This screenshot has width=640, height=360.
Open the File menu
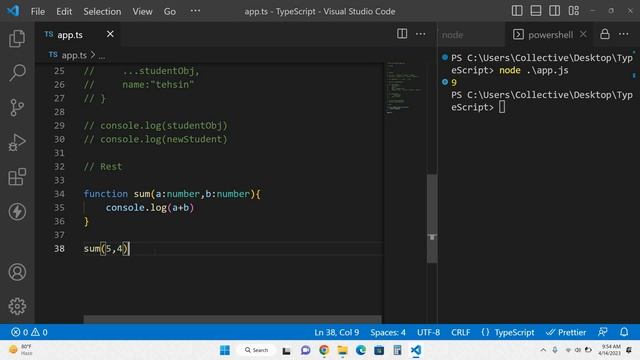point(38,11)
